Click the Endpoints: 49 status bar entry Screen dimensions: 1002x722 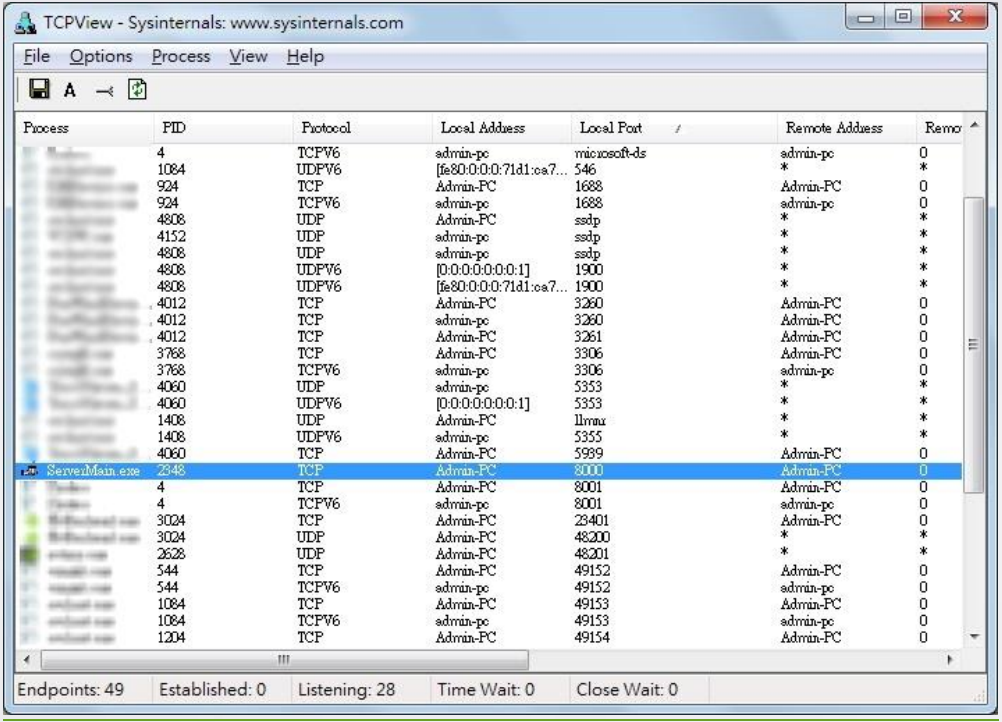point(71,690)
